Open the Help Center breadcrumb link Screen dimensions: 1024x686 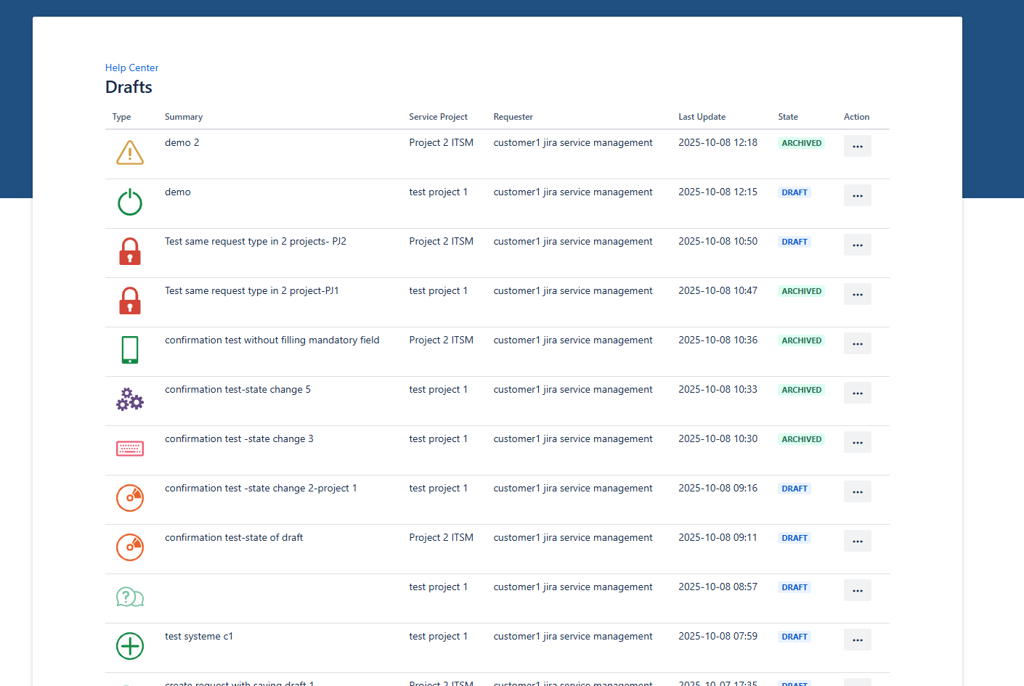point(131,67)
